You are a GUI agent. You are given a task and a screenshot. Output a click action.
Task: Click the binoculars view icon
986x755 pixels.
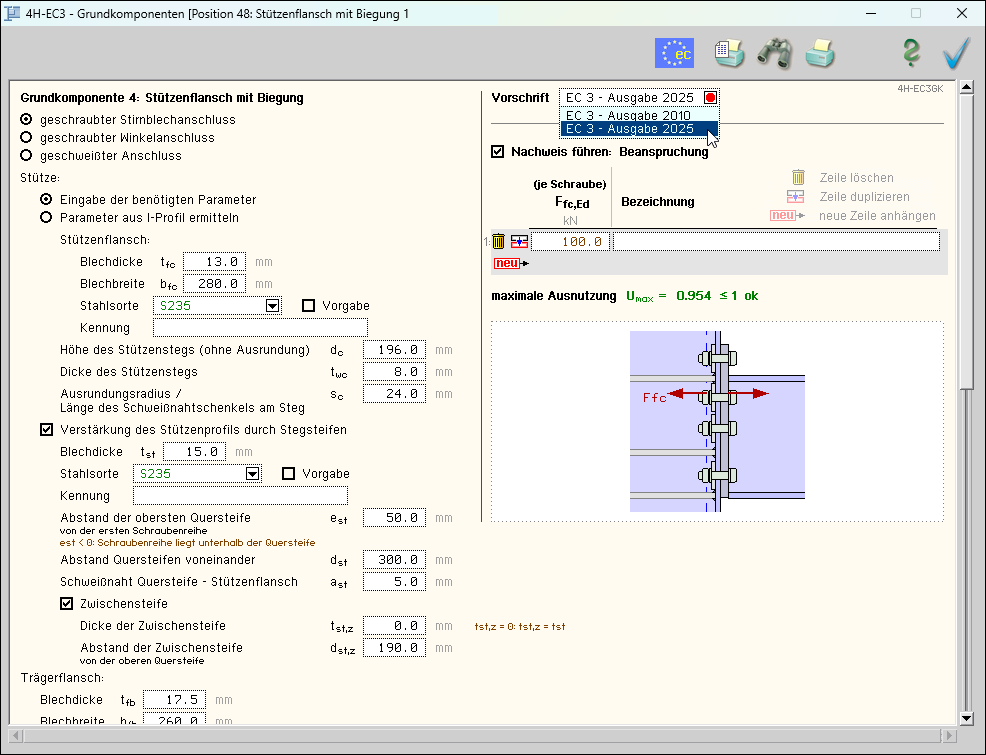[774, 53]
